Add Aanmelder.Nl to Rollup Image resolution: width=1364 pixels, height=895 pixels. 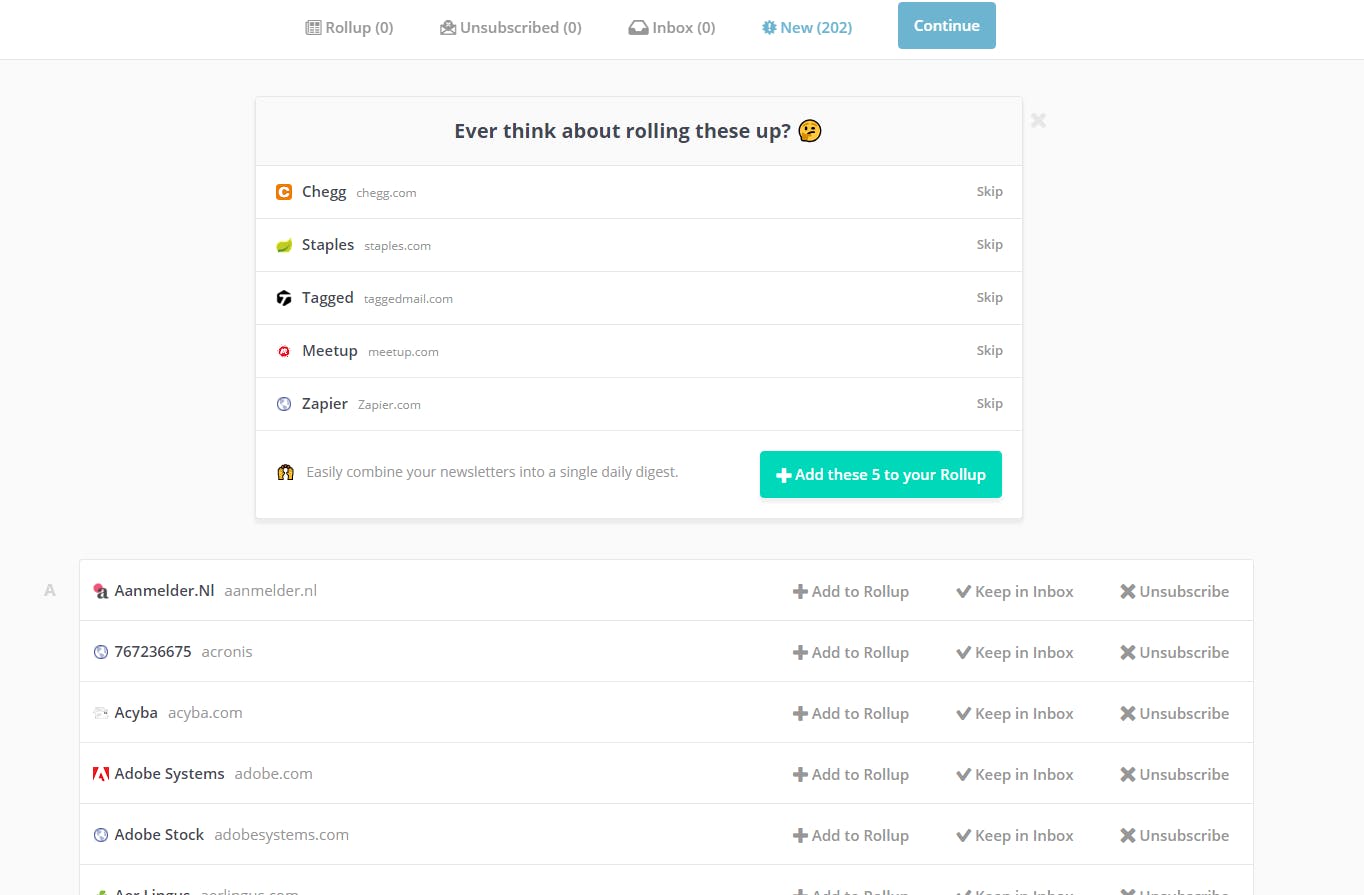point(851,591)
